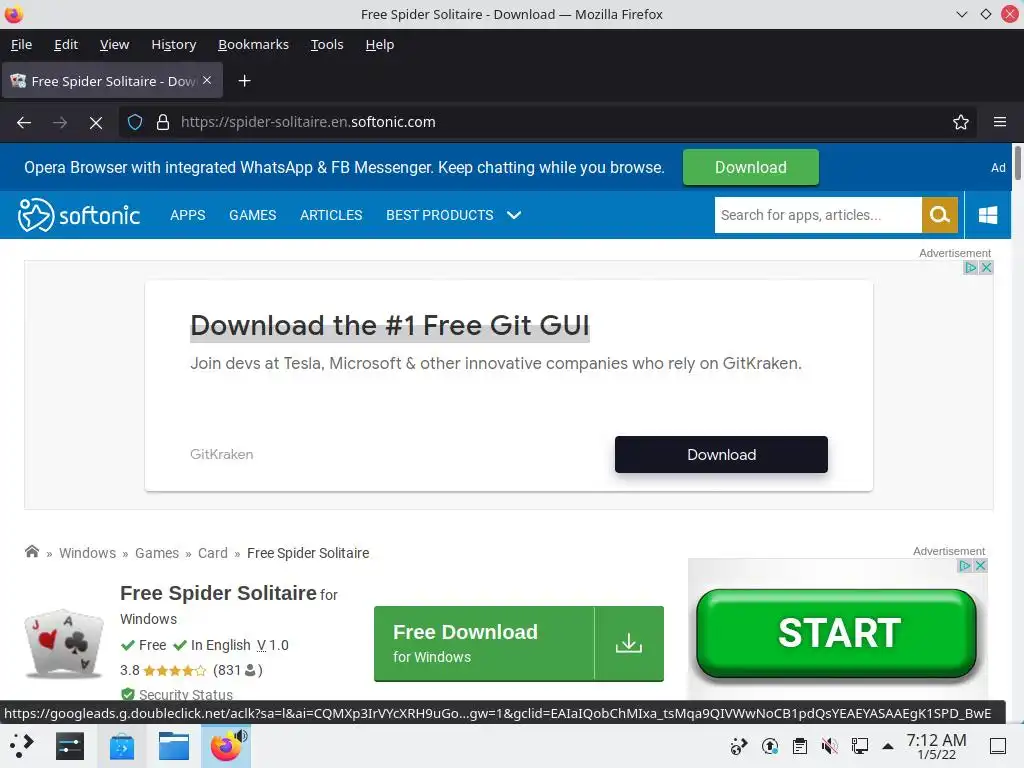Image resolution: width=1024 pixels, height=768 pixels.
Task: Open AdChoices on the START ad
Action: [965, 566]
